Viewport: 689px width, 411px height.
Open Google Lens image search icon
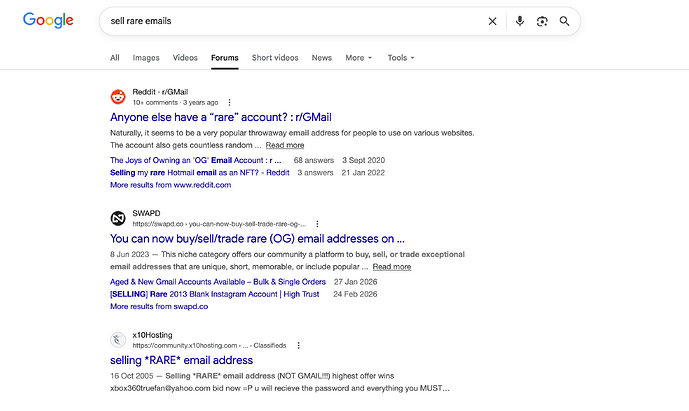click(542, 21)
